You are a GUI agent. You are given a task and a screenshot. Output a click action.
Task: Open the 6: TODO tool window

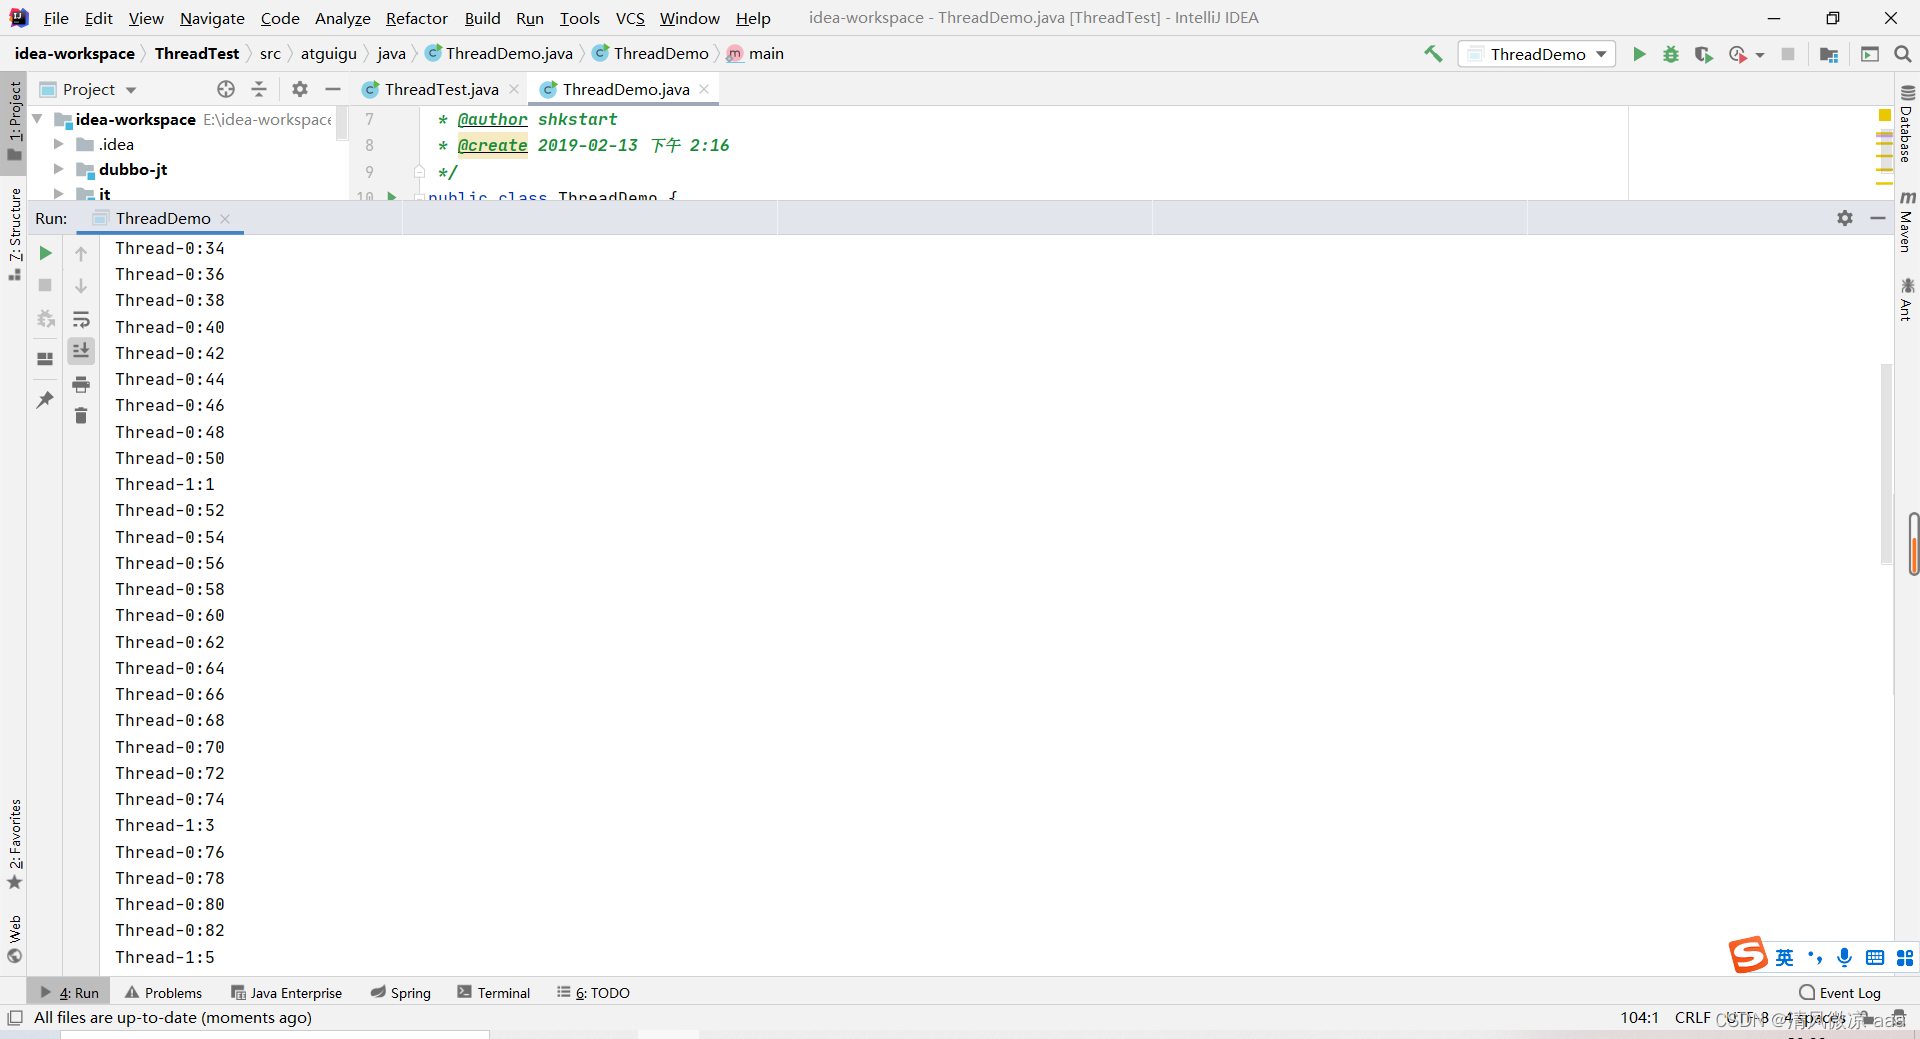594,992
